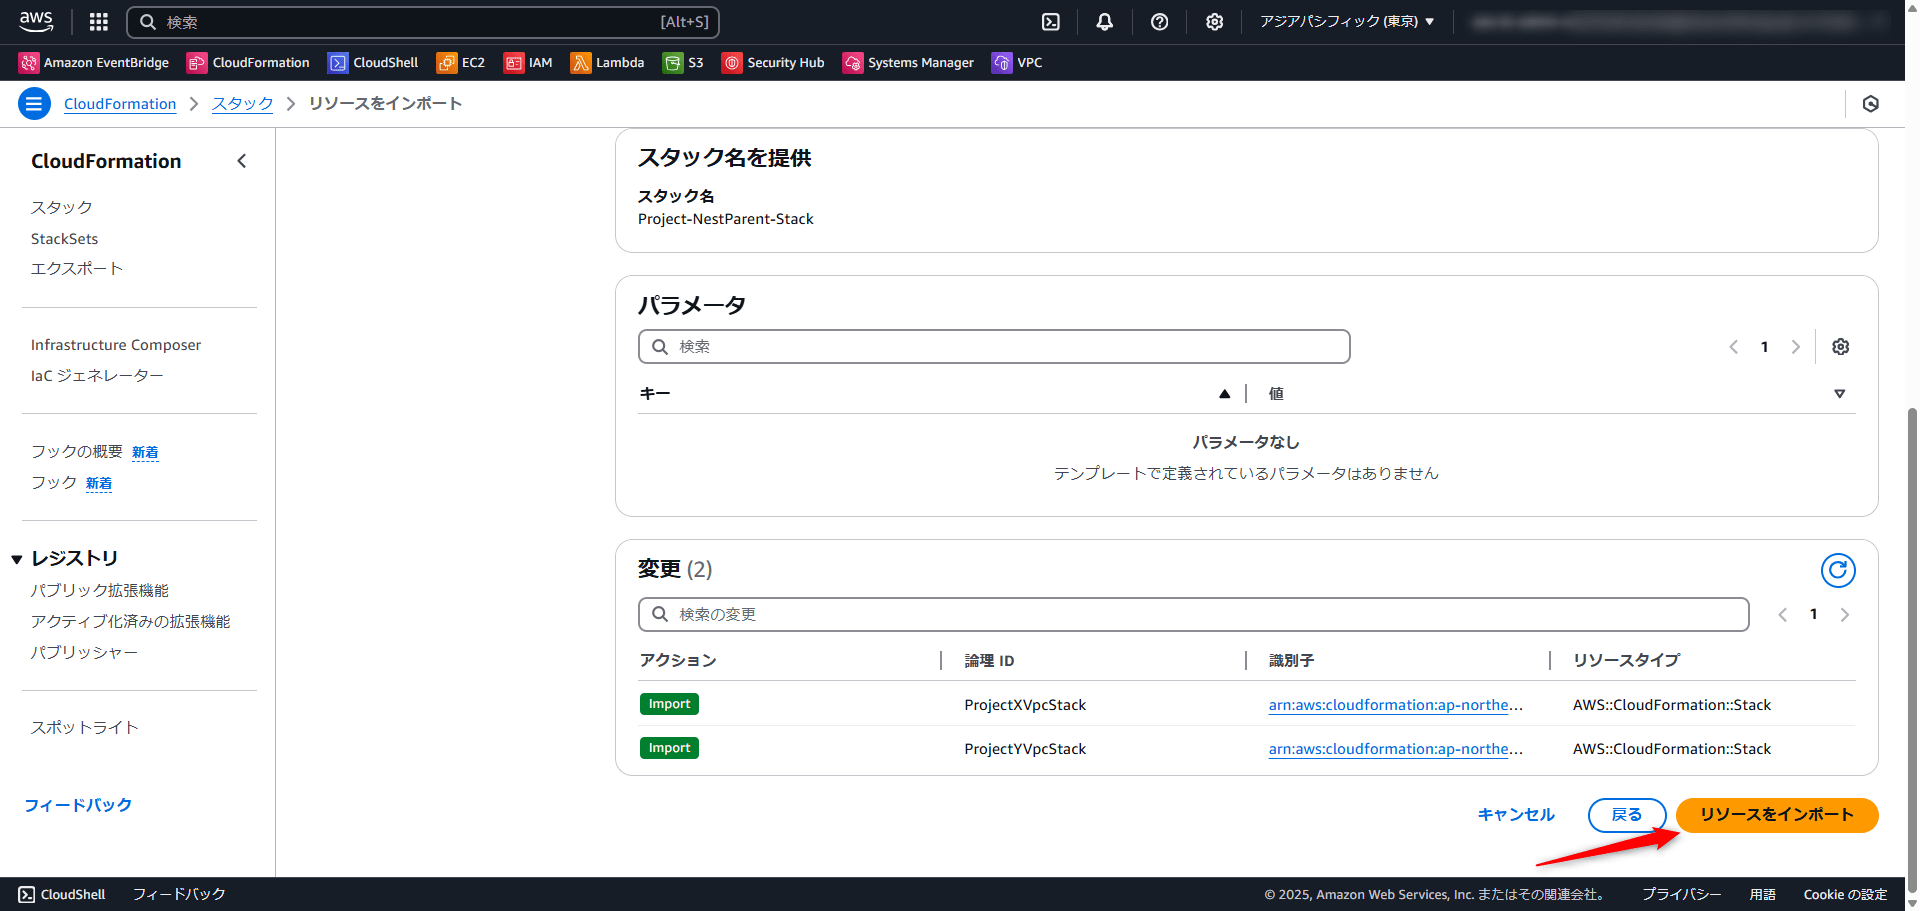This screenshot has height=911, width=1920.
Task: Click the CloudFormation breadcrumb link
Action: (120, 103)
